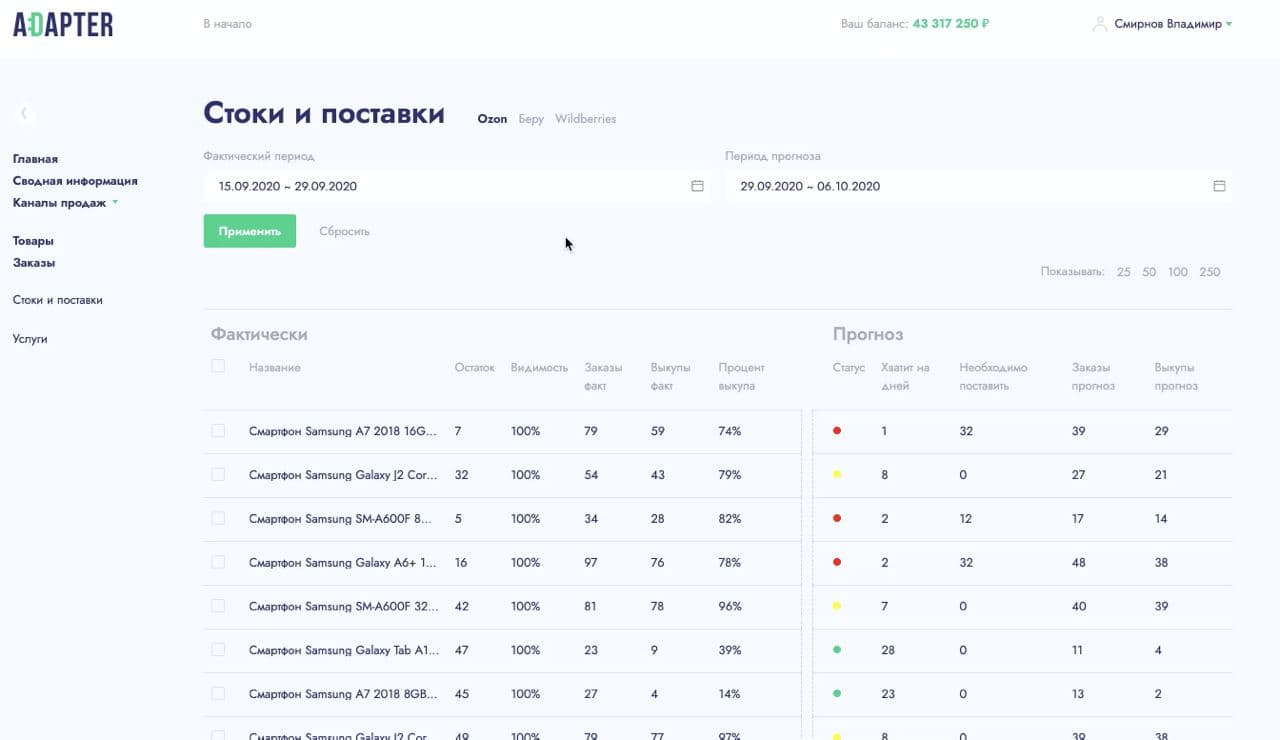Switch to the Wildberries tab

click(x=585, y=119)
